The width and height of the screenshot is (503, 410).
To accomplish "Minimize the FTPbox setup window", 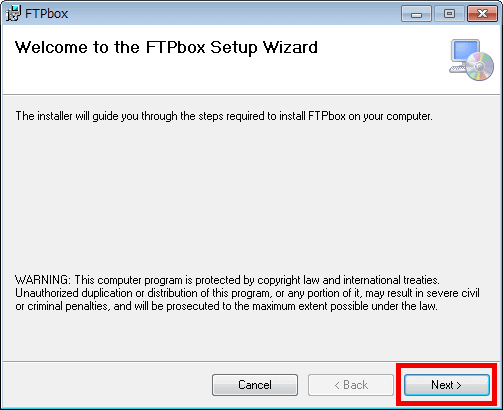I will pyautogui.click(x=416, y=14).
